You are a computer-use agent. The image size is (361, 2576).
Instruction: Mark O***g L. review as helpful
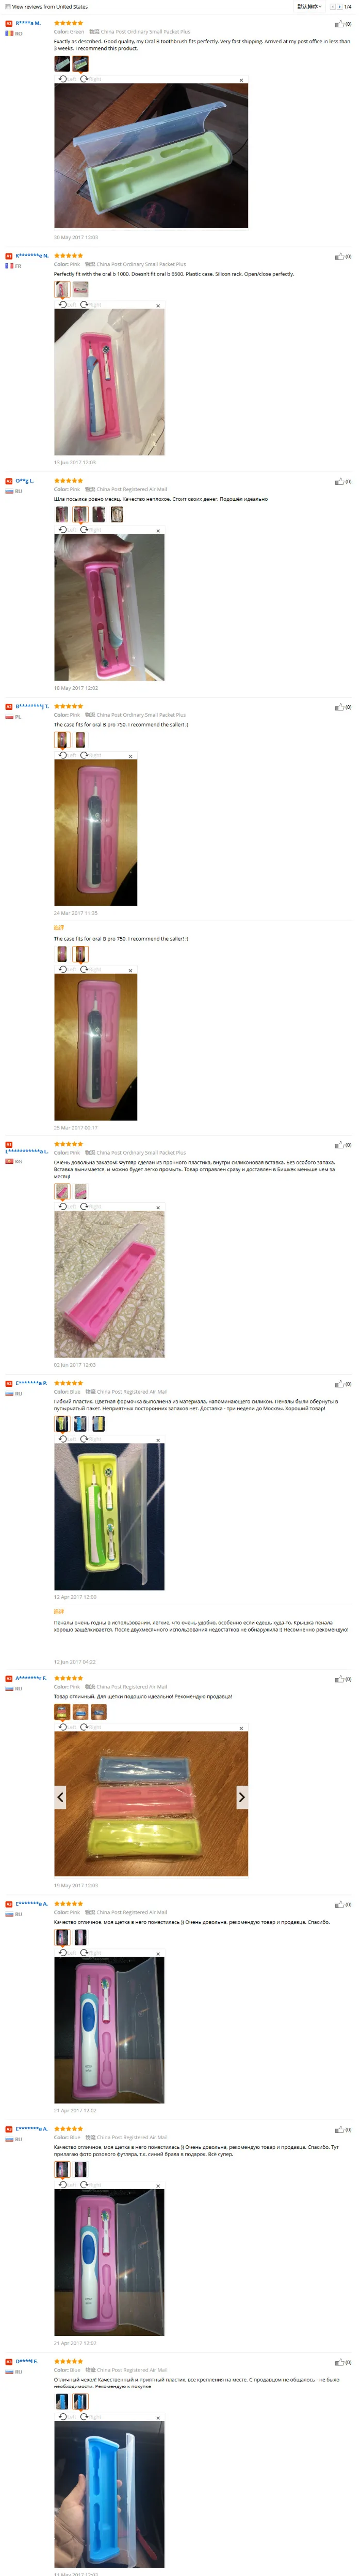340,481
